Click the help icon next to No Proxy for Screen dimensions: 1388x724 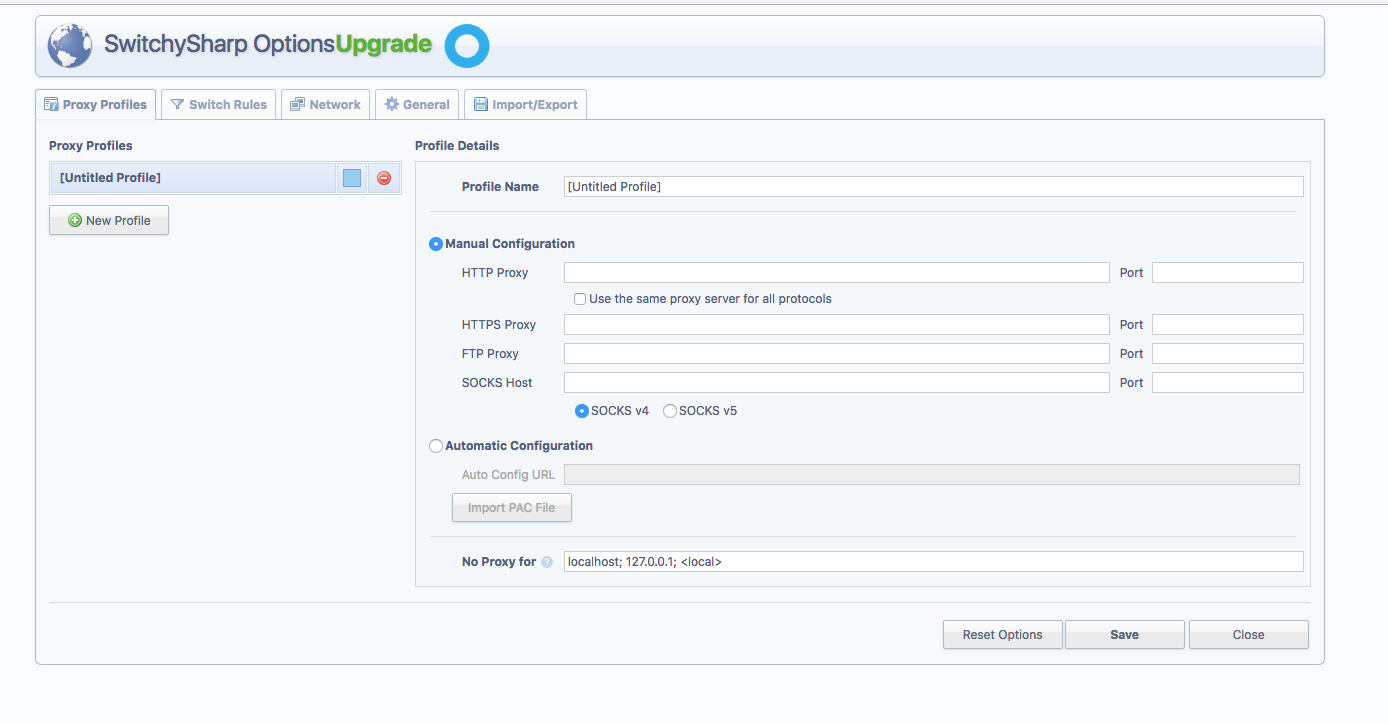click(547, 562)
